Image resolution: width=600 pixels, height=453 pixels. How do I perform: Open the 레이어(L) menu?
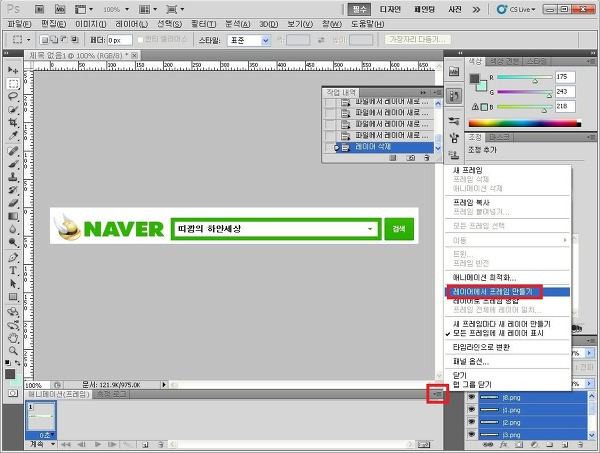pyautogui.click(x=131, y=24)
